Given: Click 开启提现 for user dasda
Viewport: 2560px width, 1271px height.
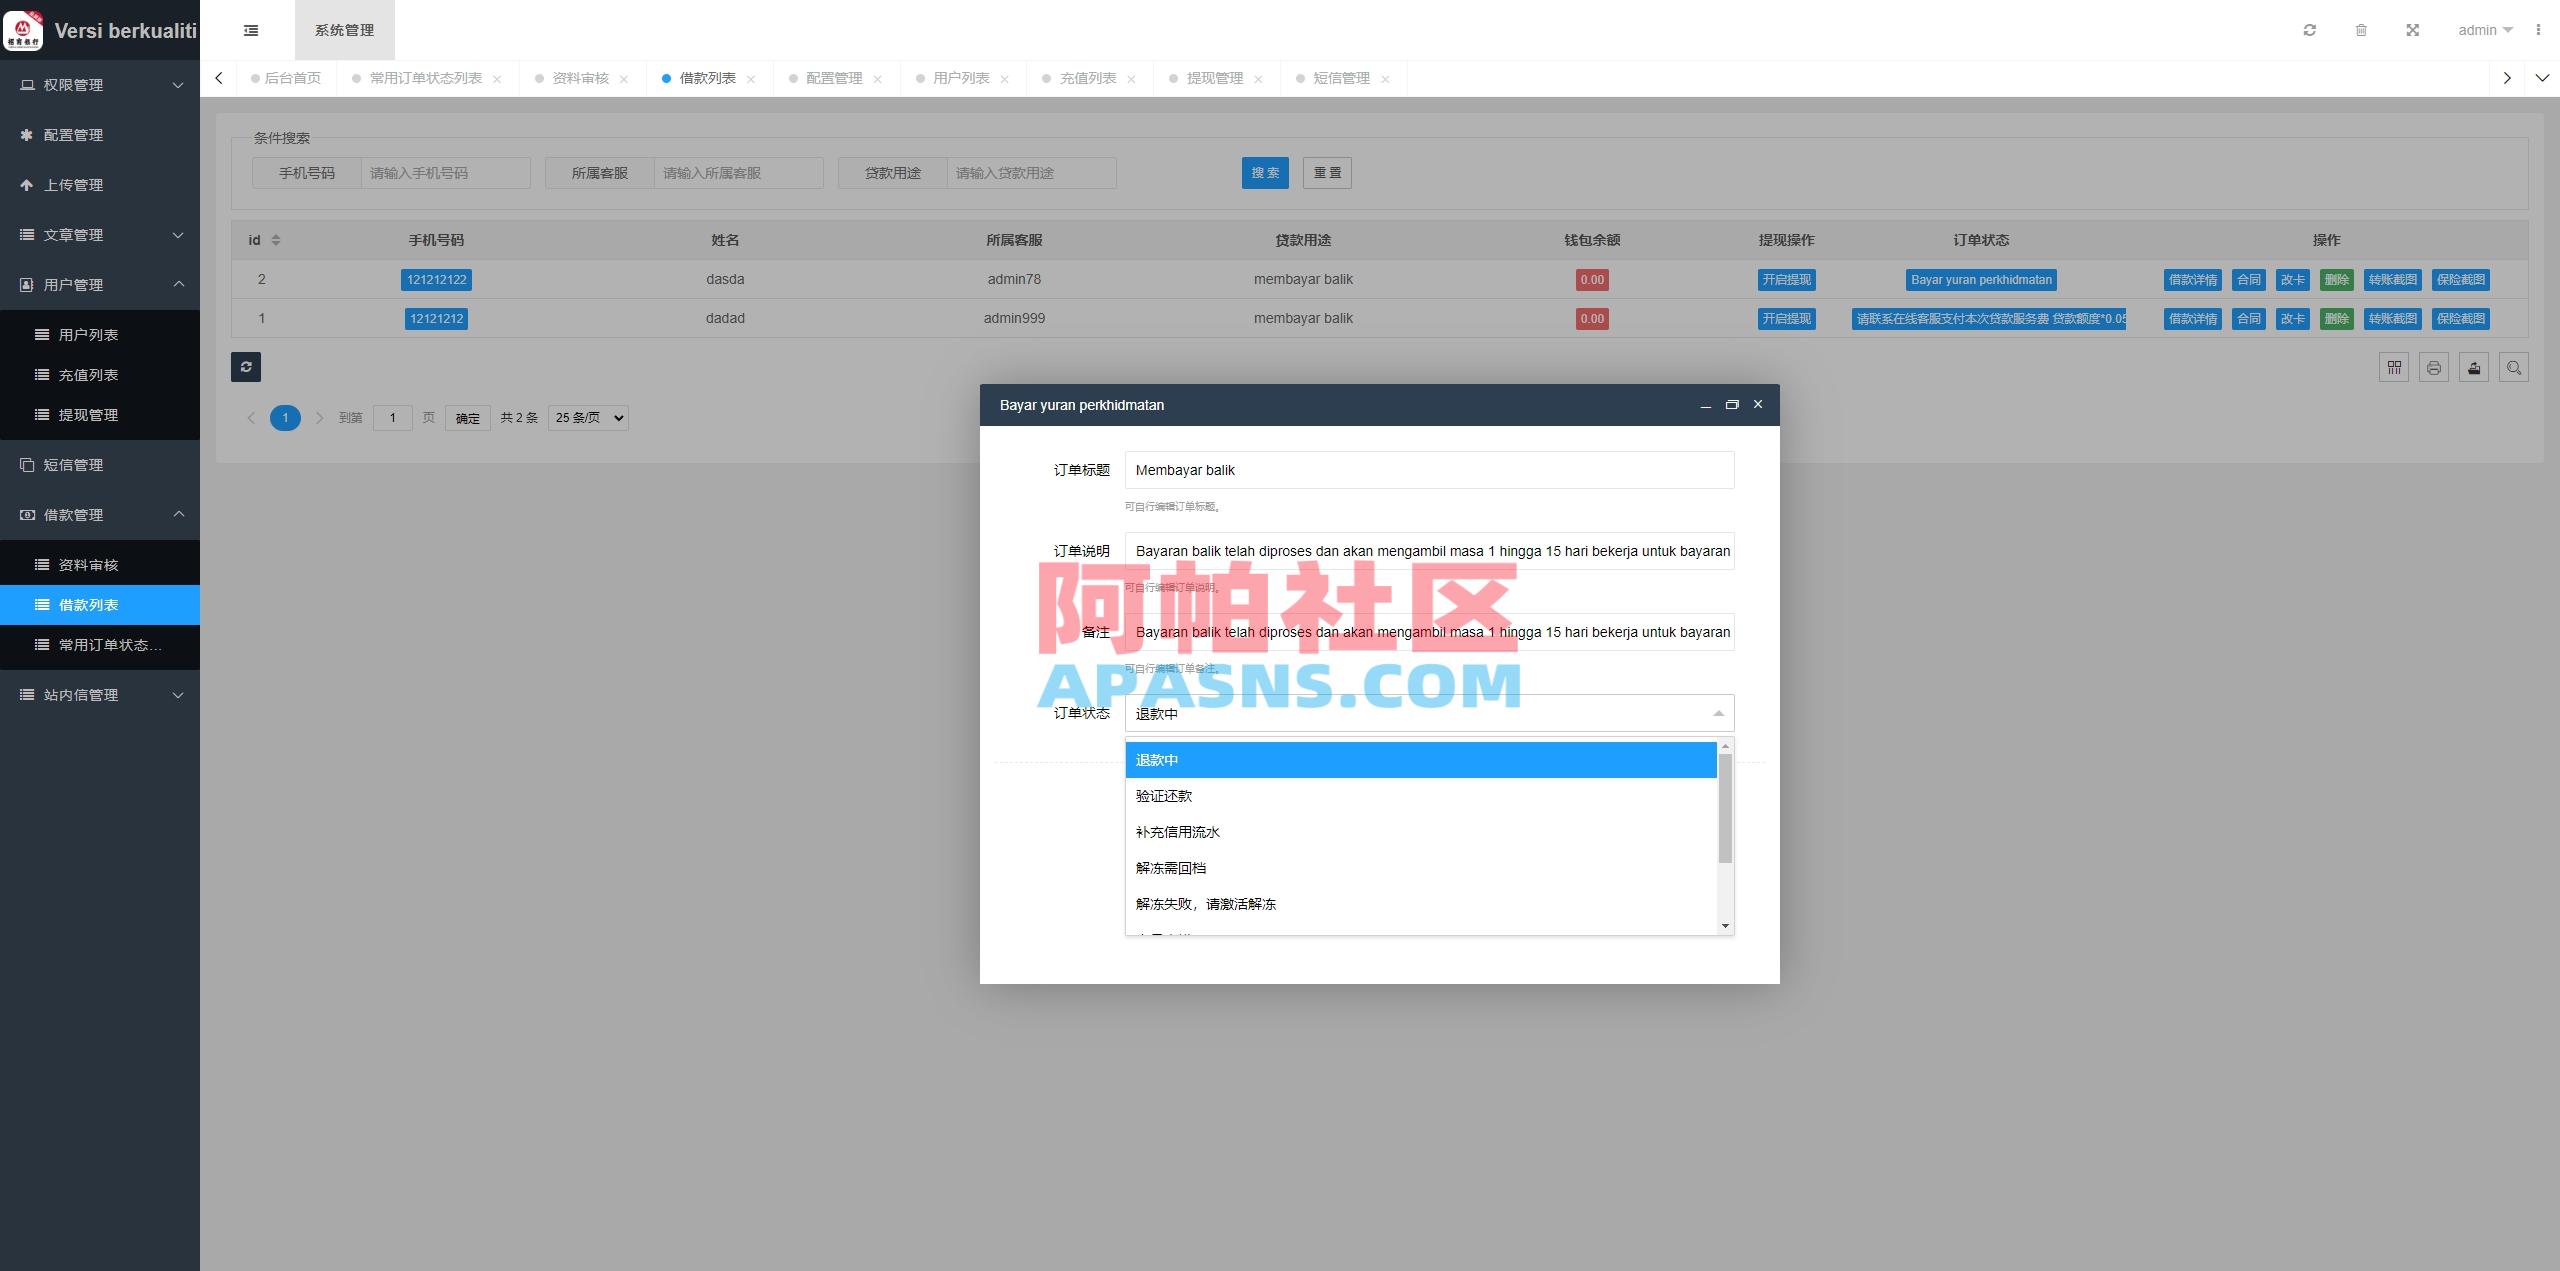Looking at the screenshot, I should point(1786,280).
